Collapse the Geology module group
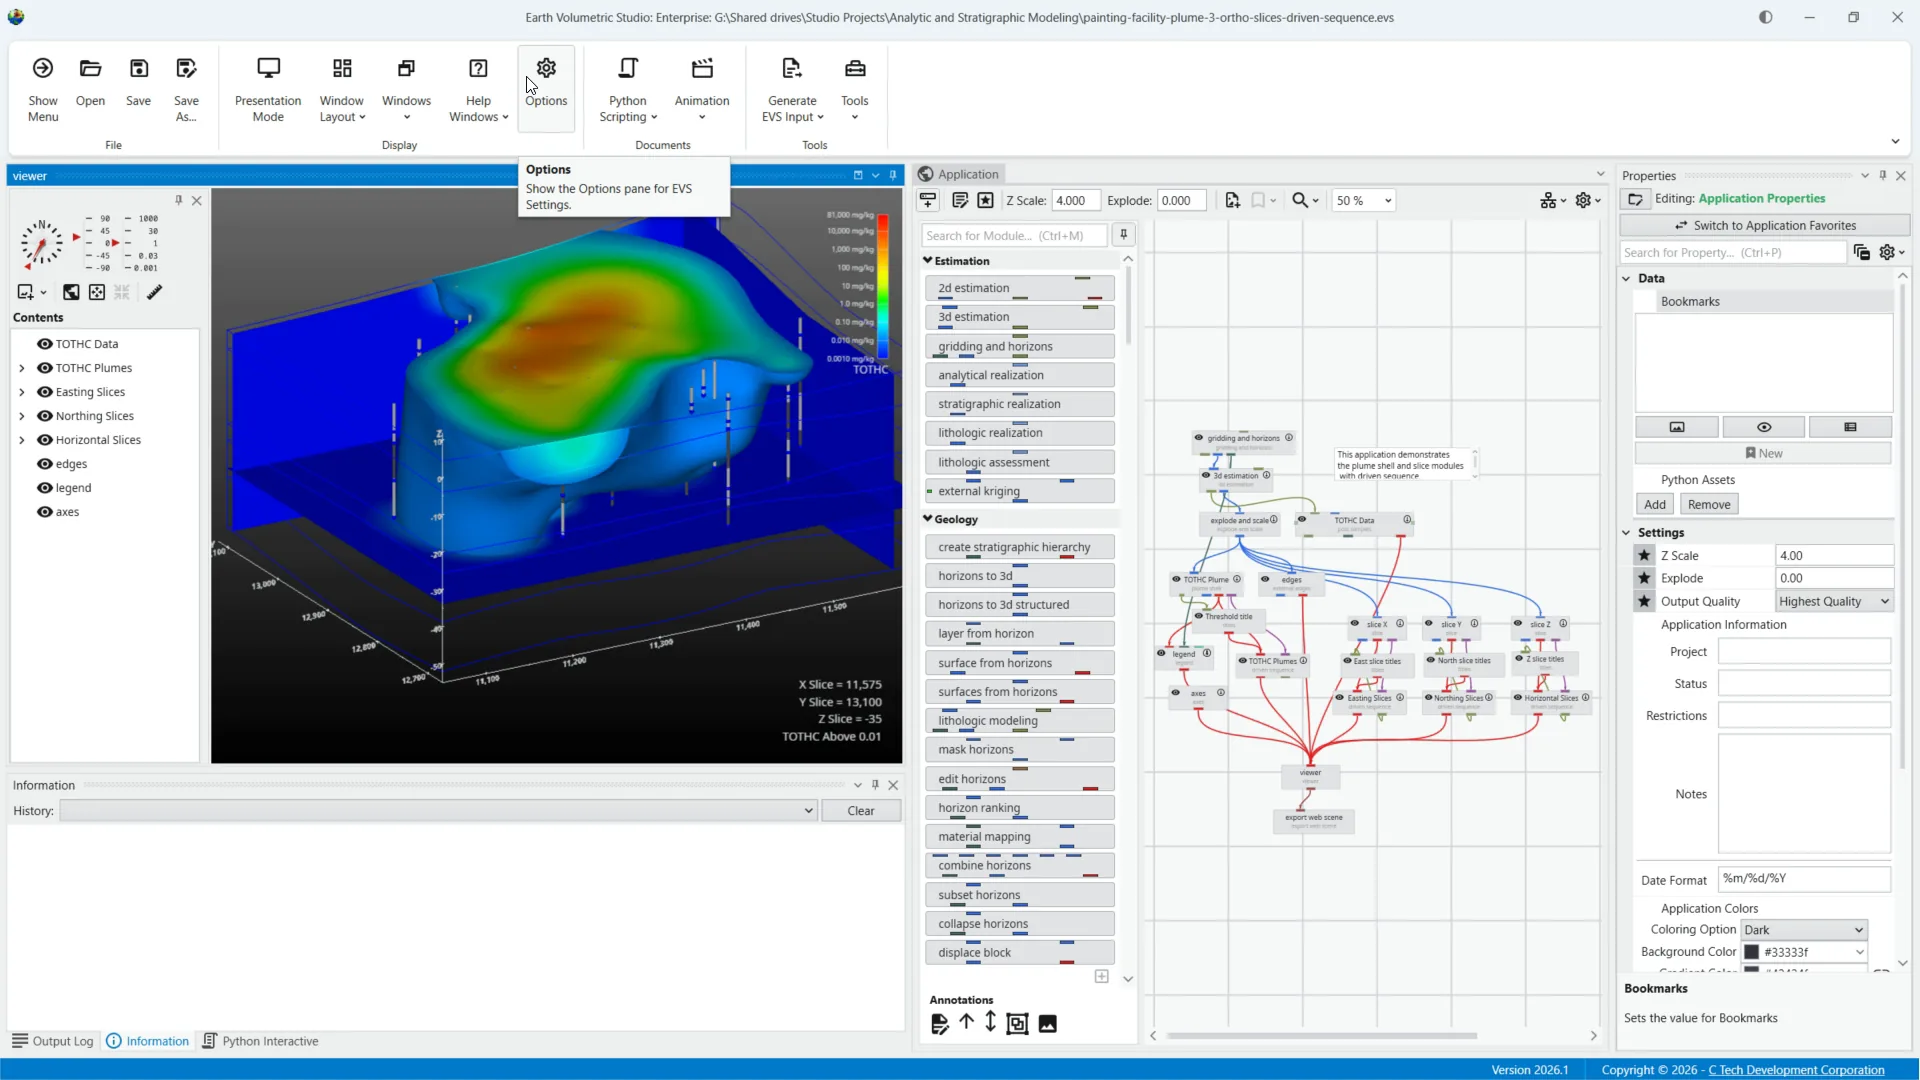1920x1080 pixels. (928, 519)
